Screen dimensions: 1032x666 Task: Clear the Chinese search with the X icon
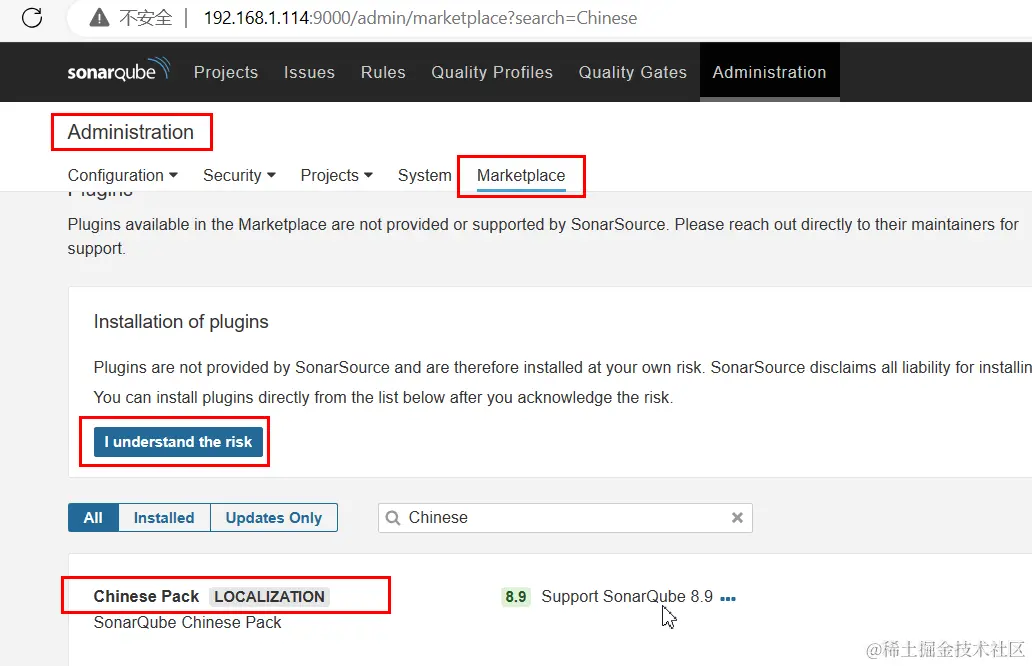[737, 518]
